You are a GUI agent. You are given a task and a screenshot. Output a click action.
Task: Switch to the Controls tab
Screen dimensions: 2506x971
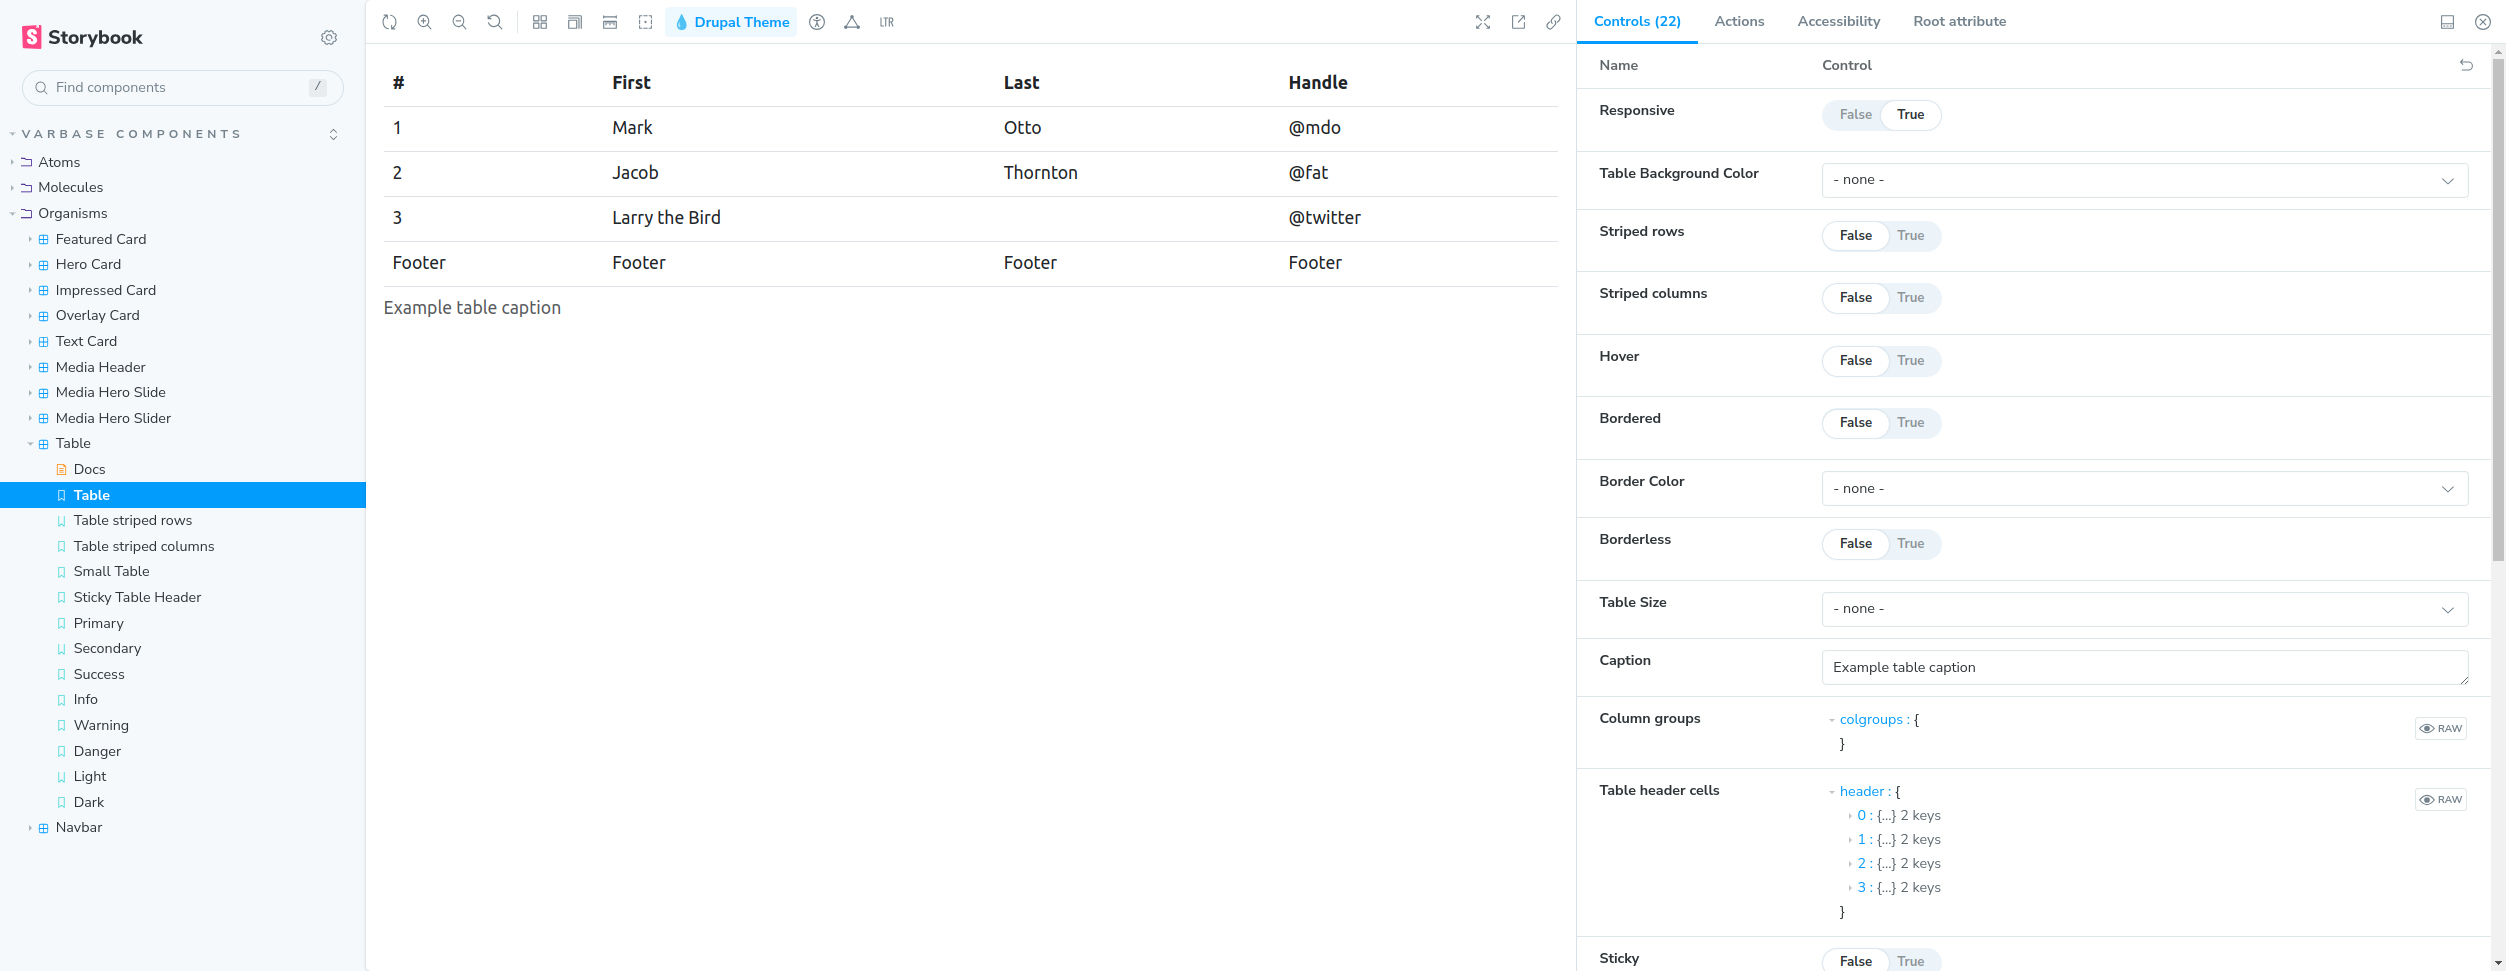pos(1637,21)
